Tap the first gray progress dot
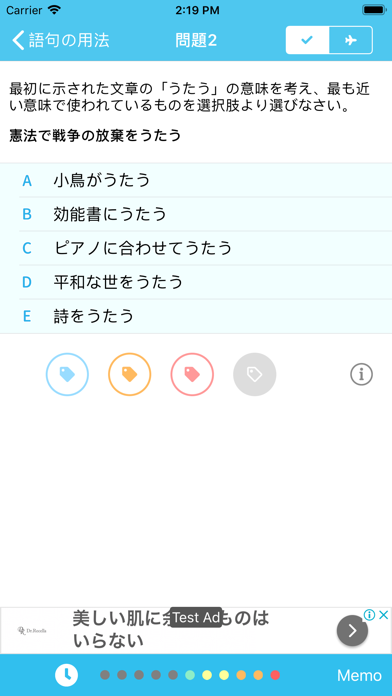 tap(105, 675)
